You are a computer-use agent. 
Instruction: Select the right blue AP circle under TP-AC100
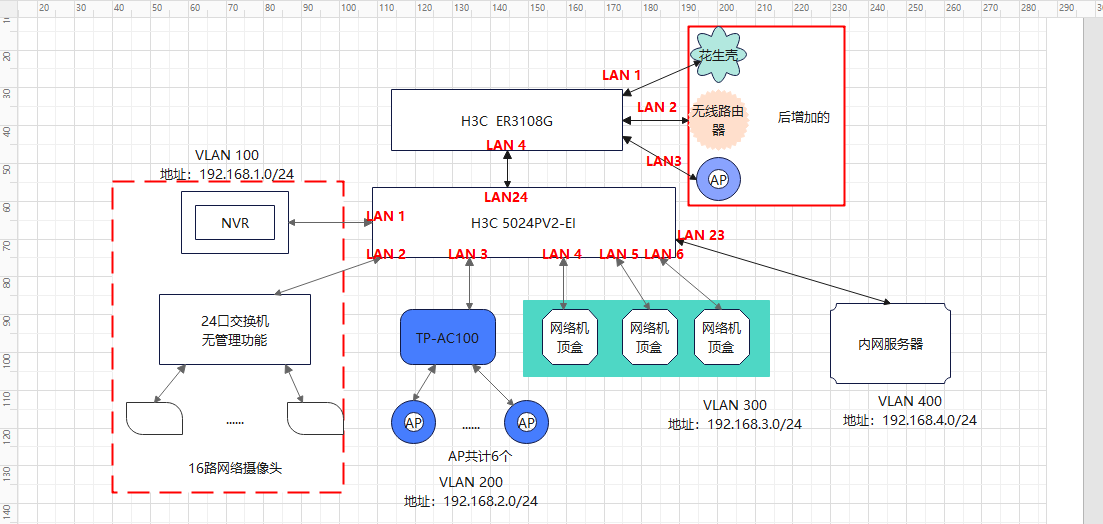point(526,422)
